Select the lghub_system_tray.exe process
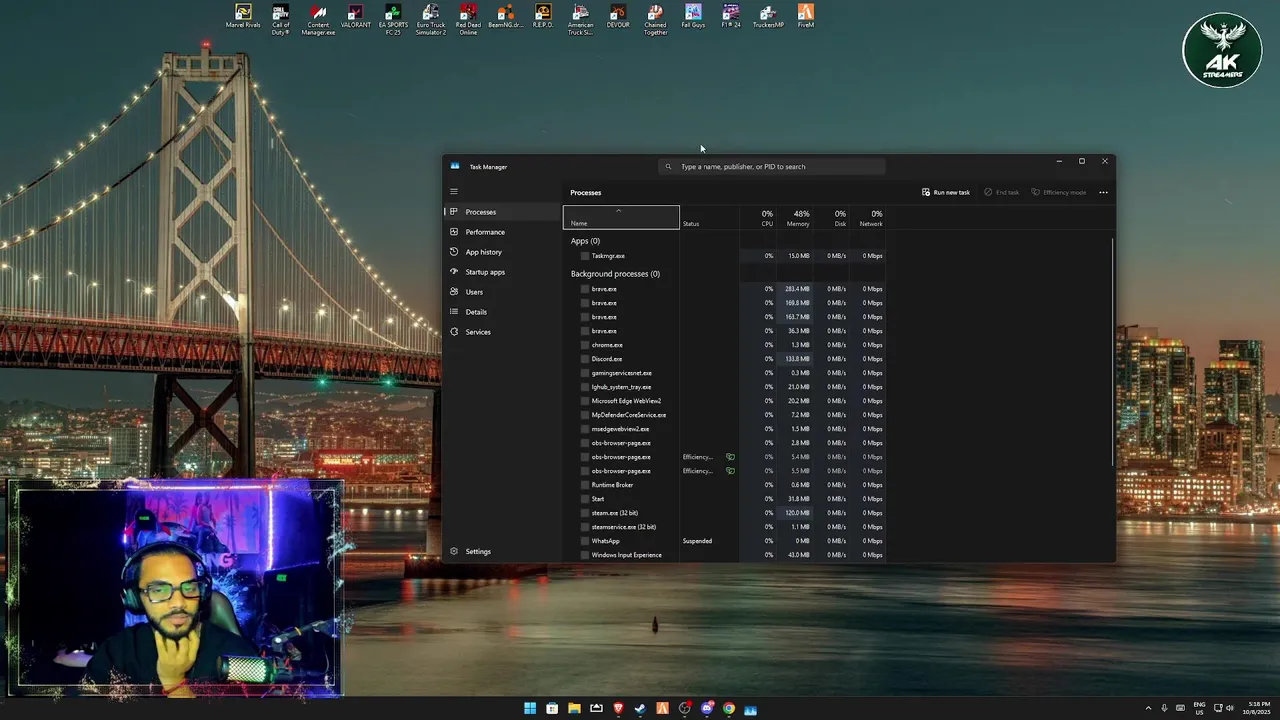This screenshot has height=720, width=1280. 725,387
